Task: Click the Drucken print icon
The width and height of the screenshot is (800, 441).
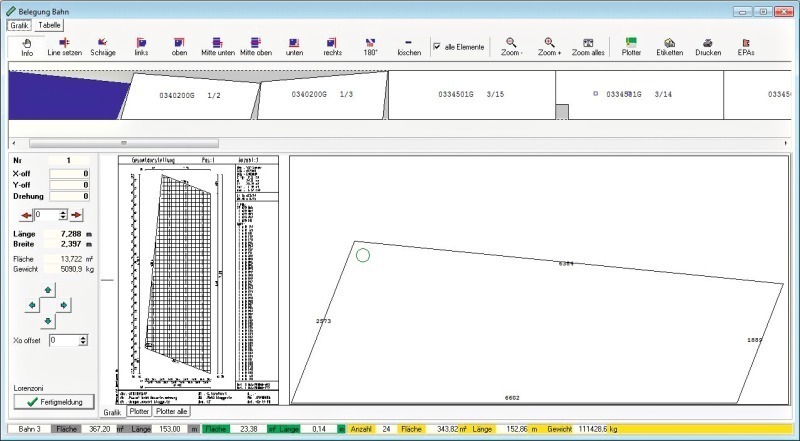Action: [708, 47]
